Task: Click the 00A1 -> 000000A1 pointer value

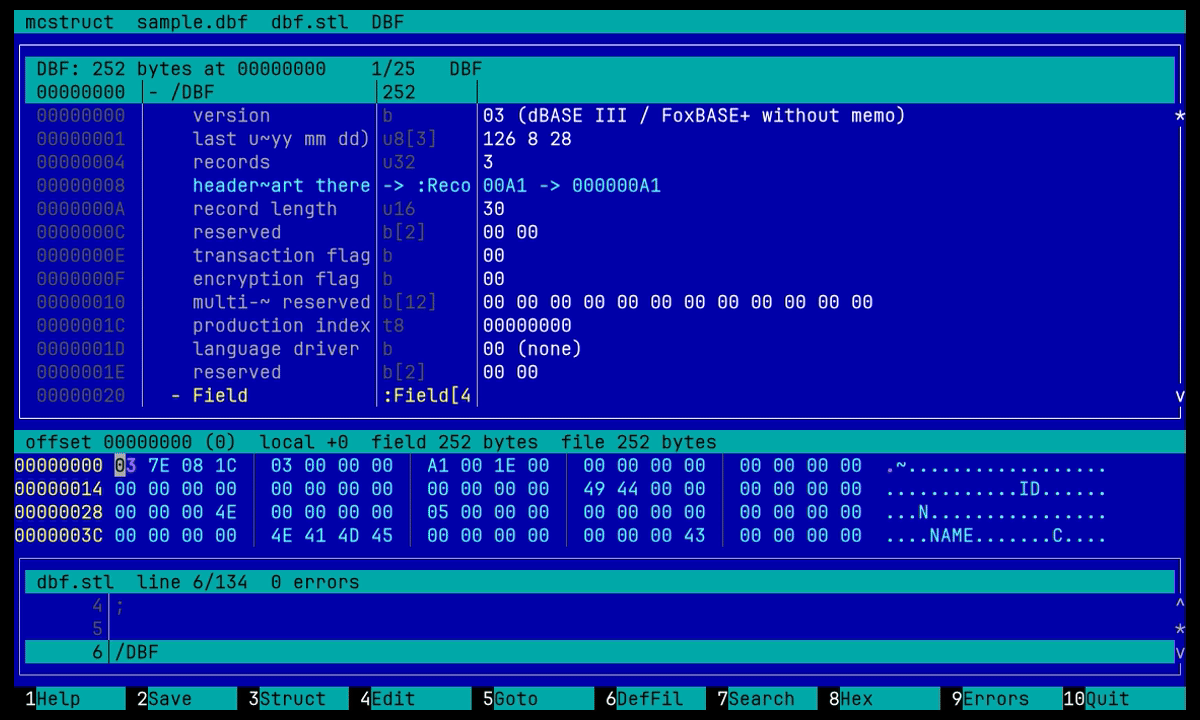Action: tap(572, 185)
